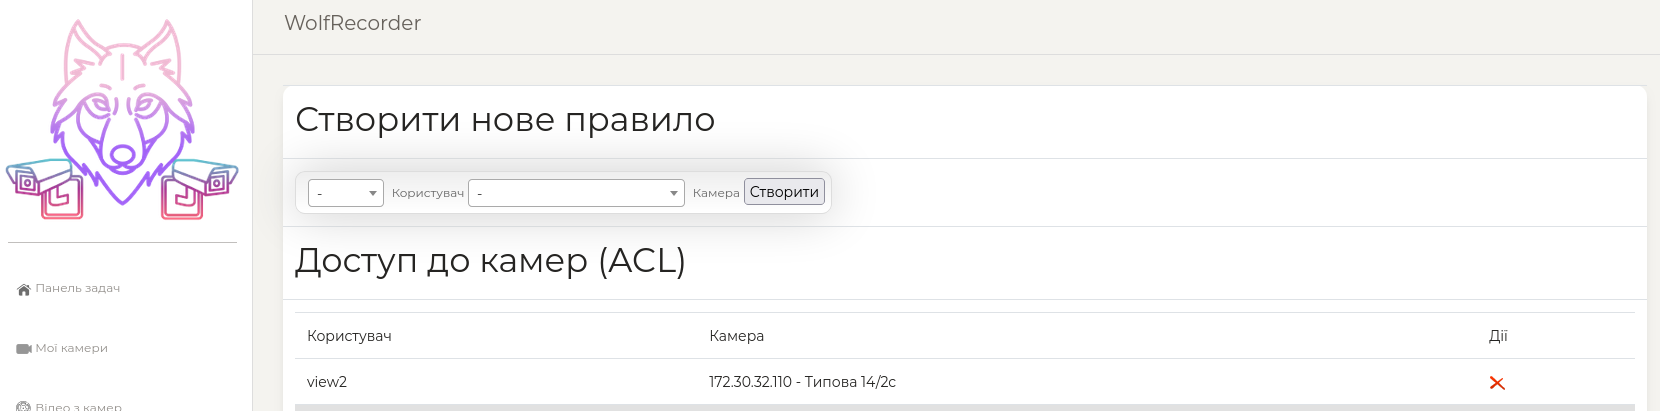
Task: Click the Камера column header in table
Action: (736, 336)
